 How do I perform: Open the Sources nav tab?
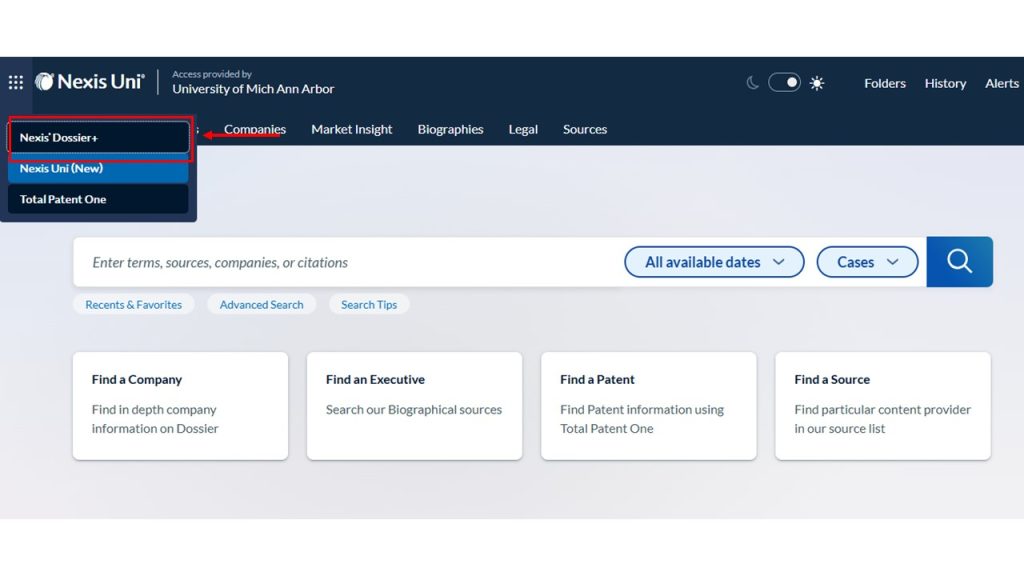585,129
